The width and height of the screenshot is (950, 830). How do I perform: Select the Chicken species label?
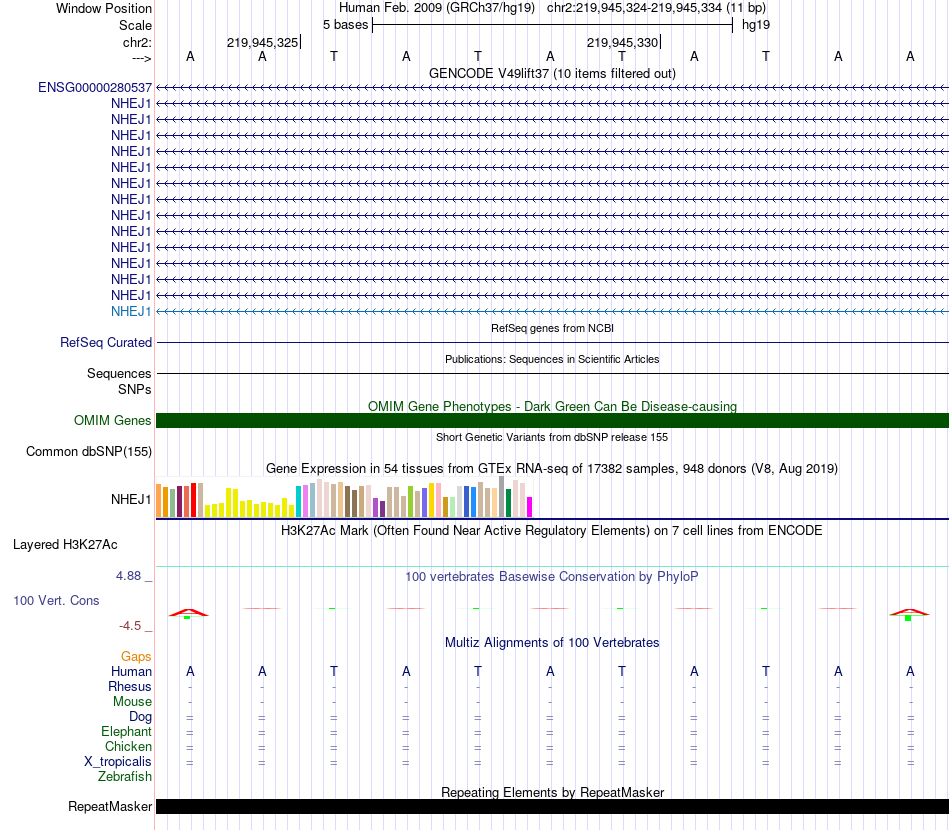[128, 746]
